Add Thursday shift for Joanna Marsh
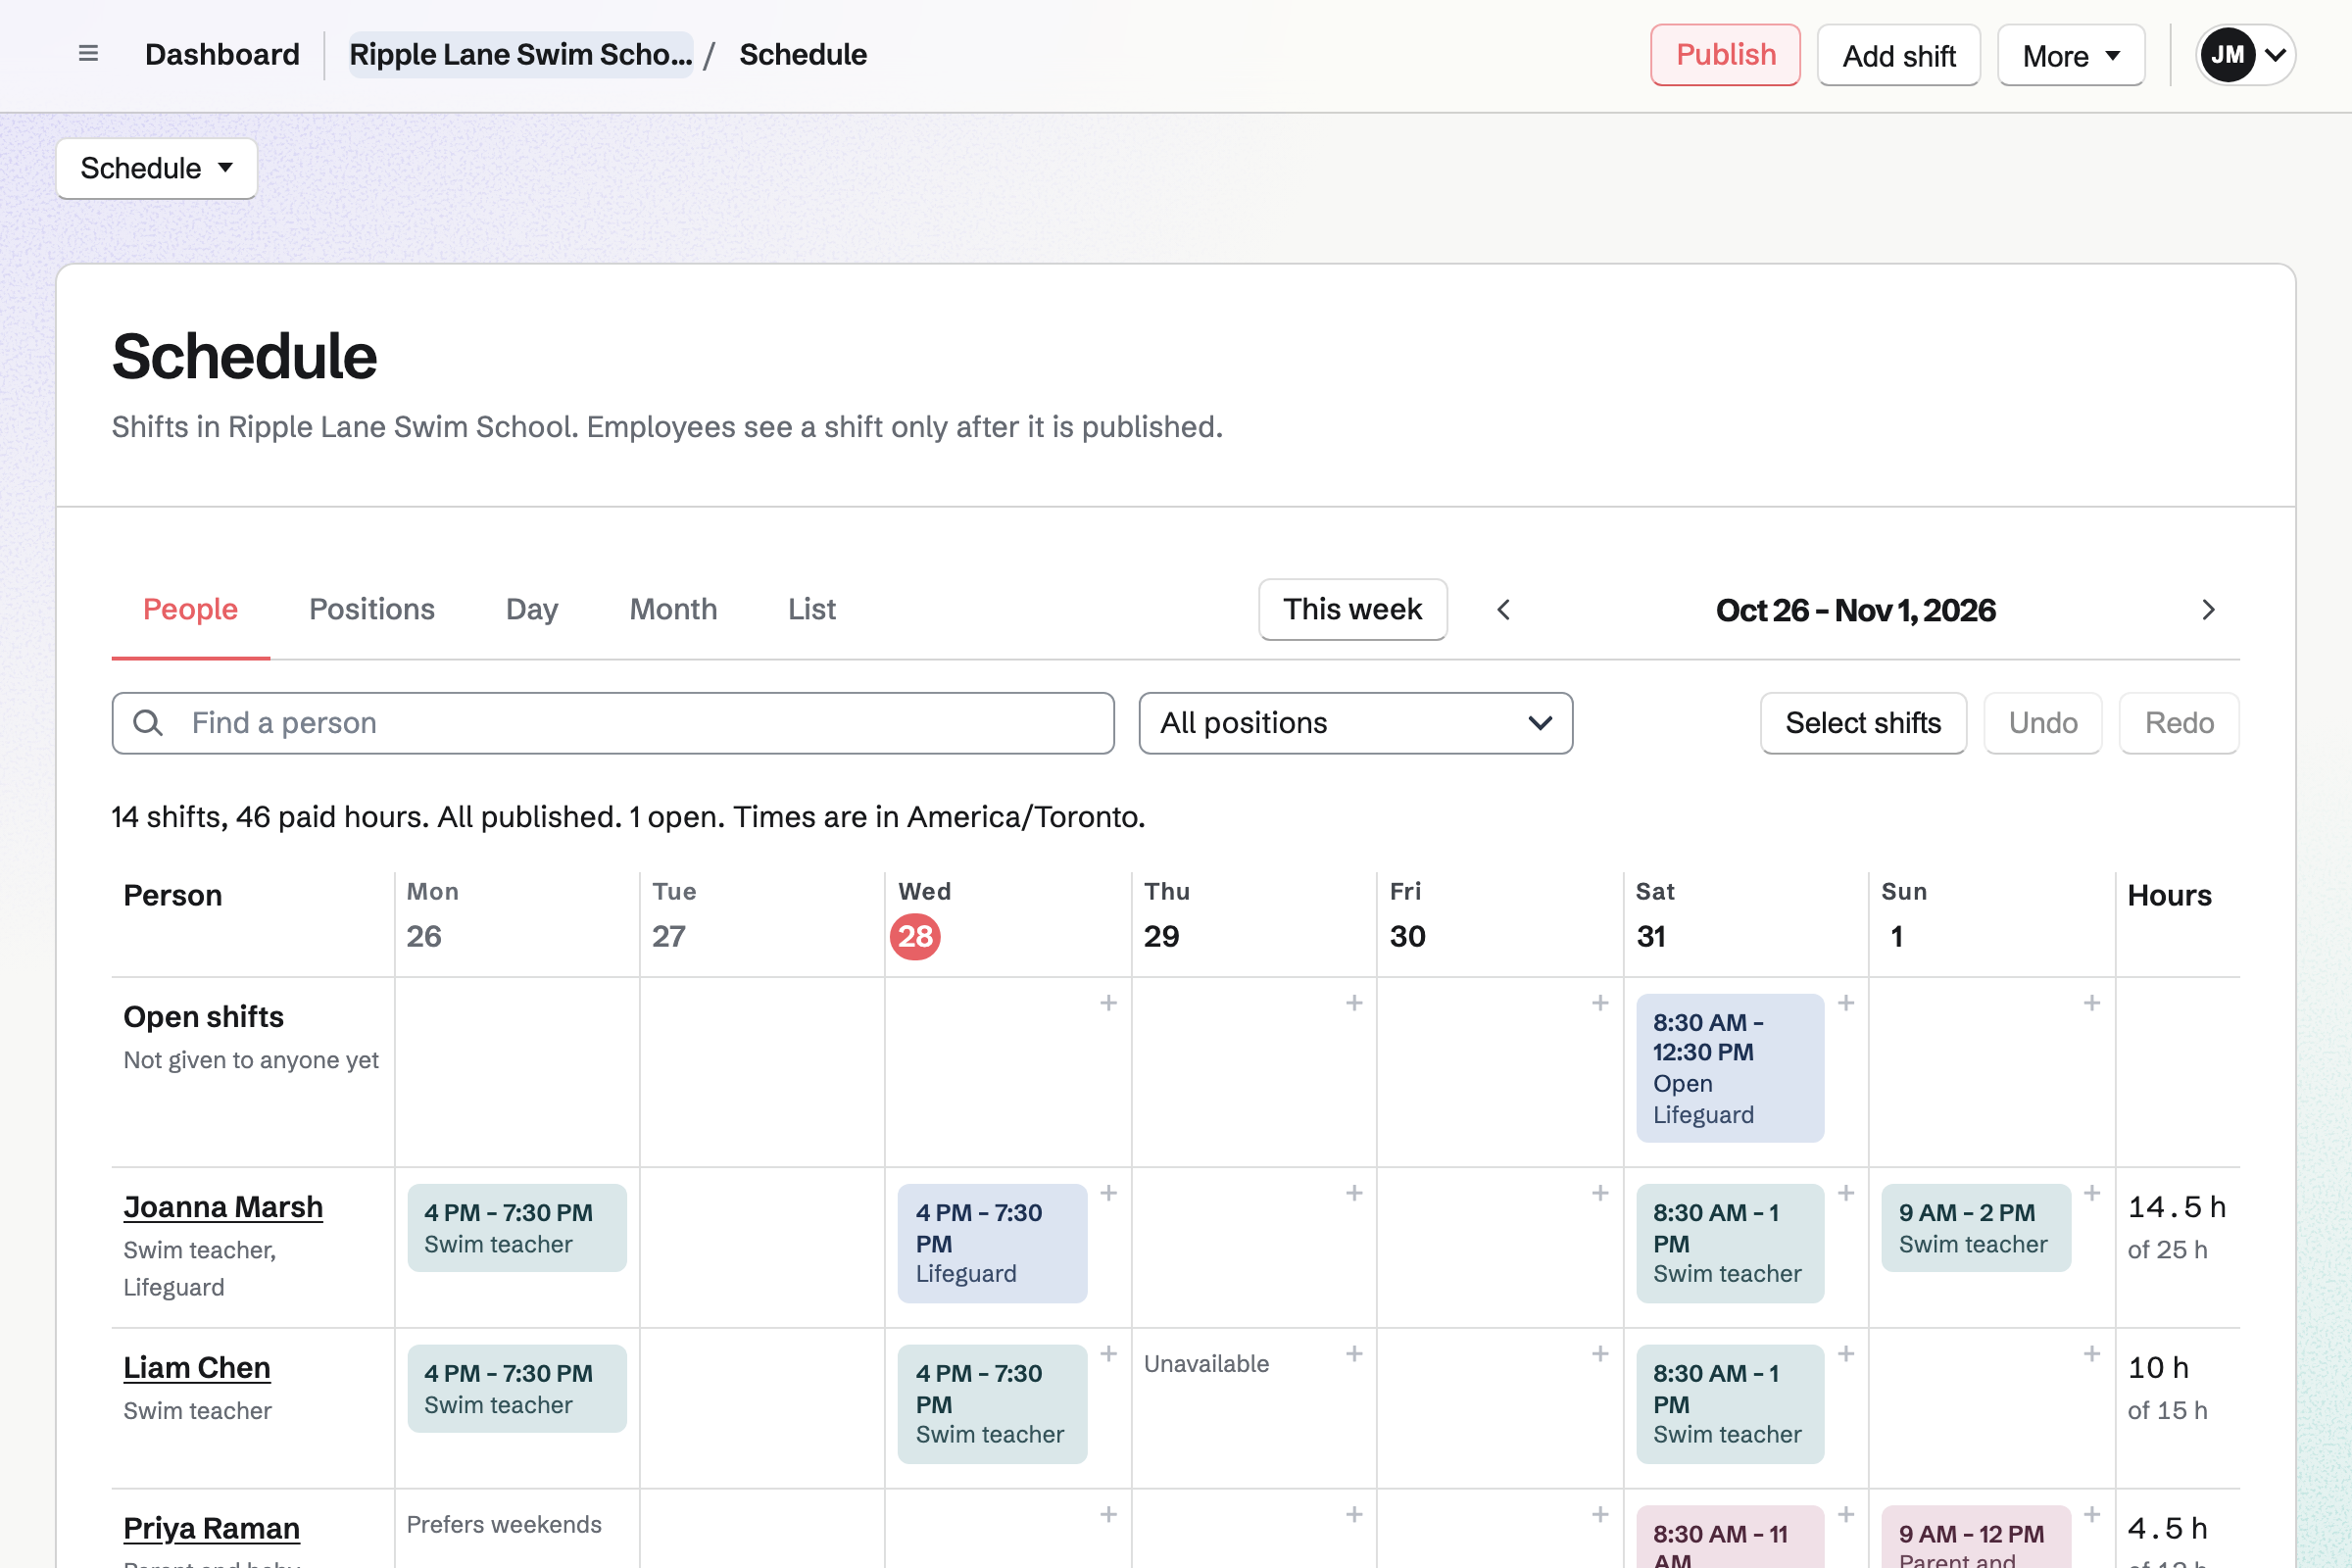This screenshot has height=1568, width=2352. point(1354,1193)
